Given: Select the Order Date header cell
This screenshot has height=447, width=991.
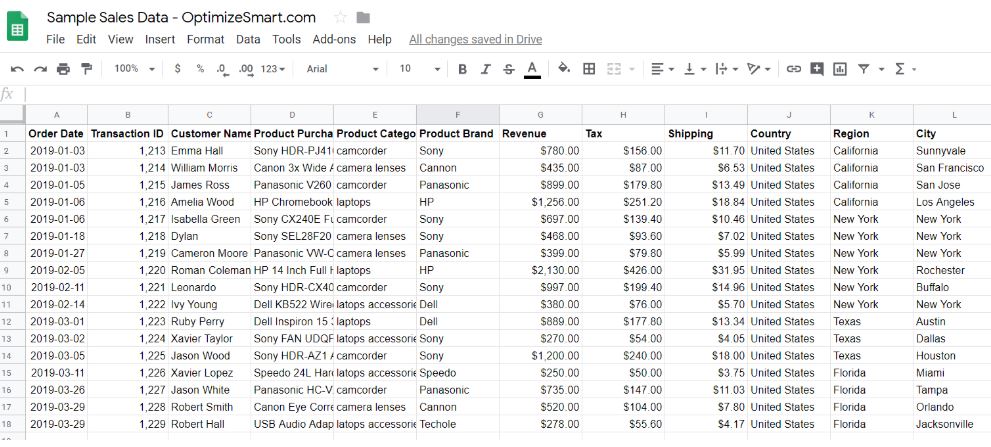Looking at the screenshot, I should point(56,134).
